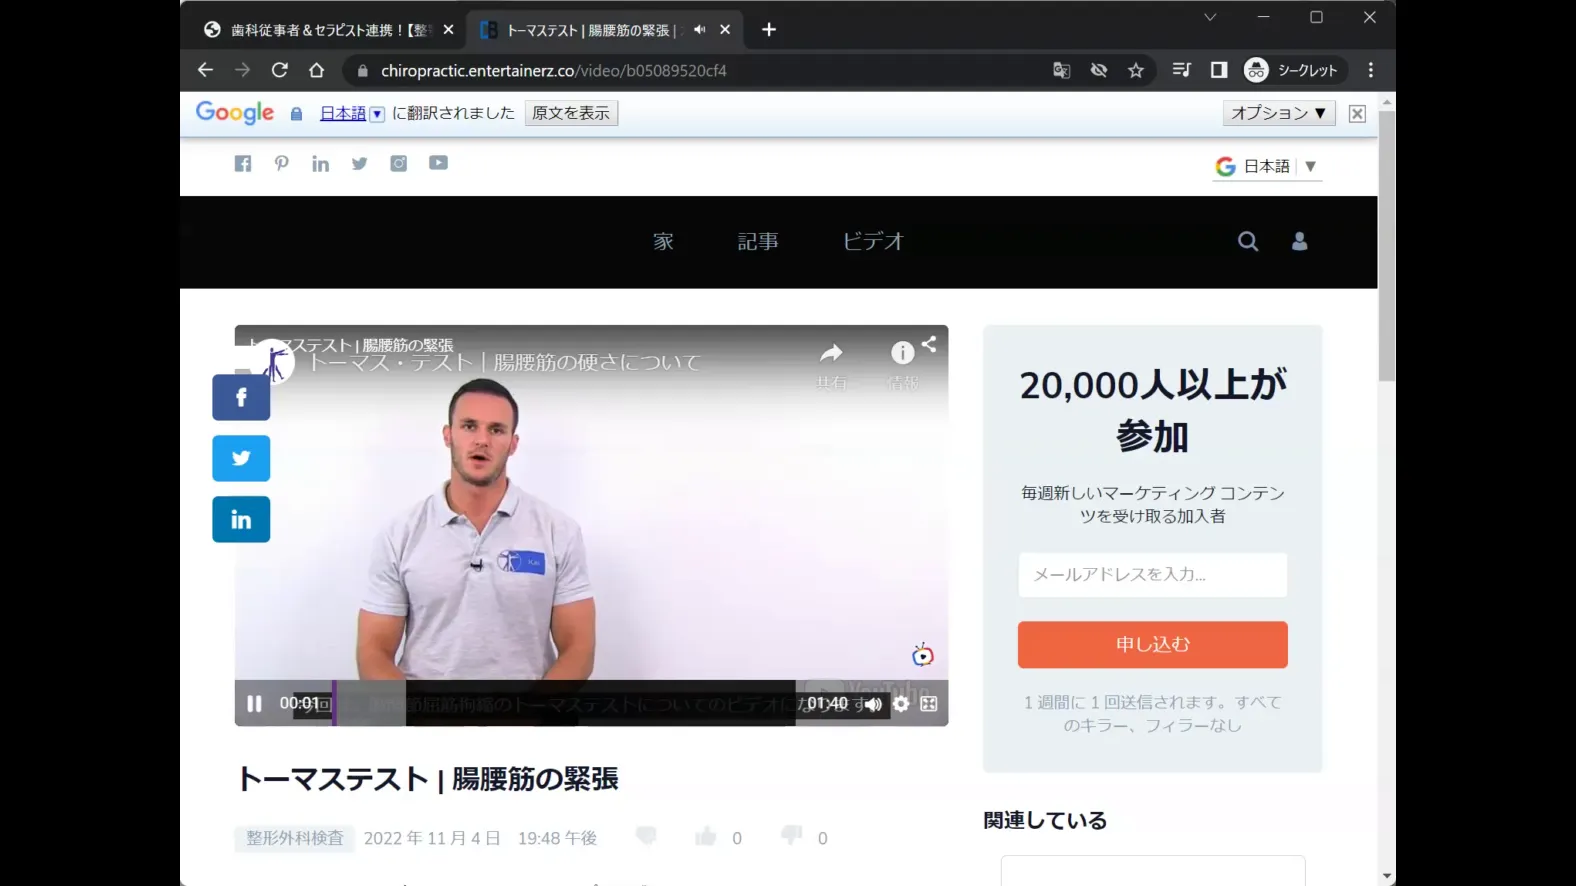Open the 日本語 language dropdown in translate bar

pos(352,113)
